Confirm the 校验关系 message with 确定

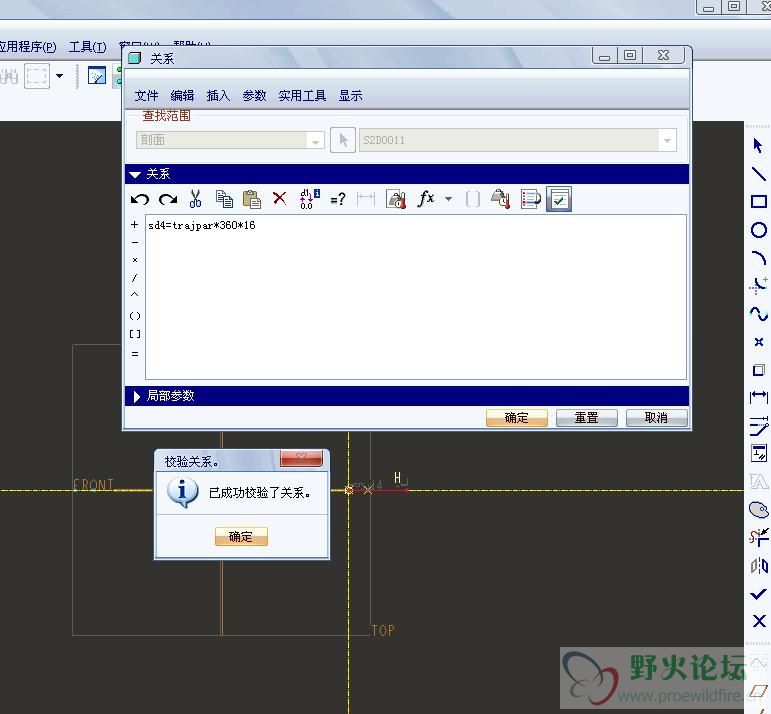pos(241,536)
